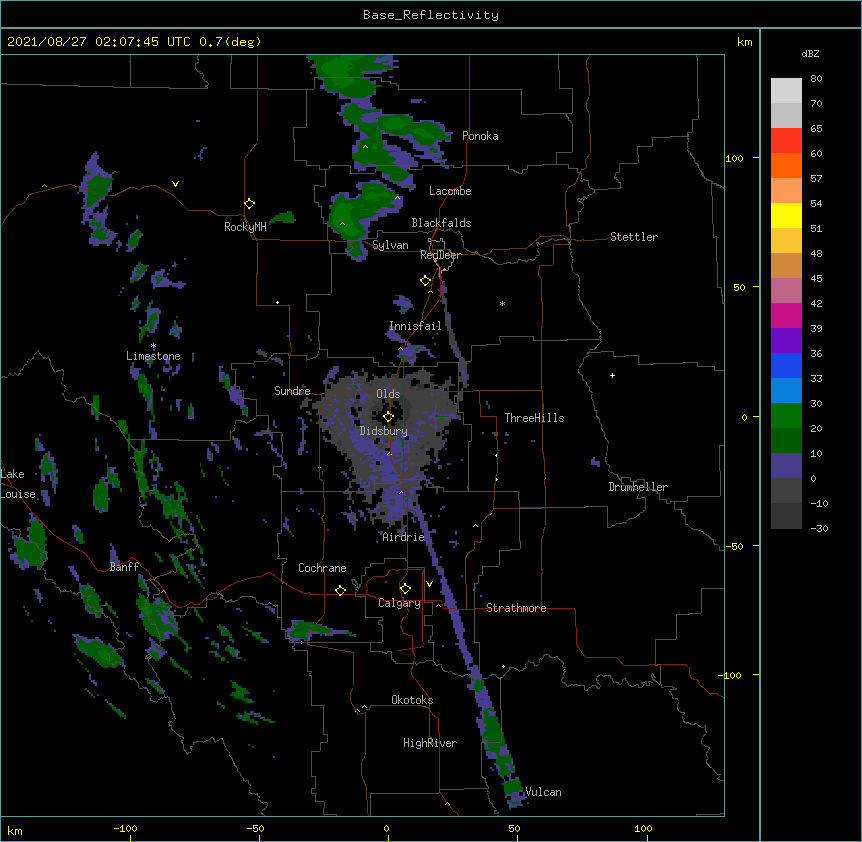Select the RedDeer city label
This screenshot has width=862, height=842.
pyautogui.click(x=440, y=255)
